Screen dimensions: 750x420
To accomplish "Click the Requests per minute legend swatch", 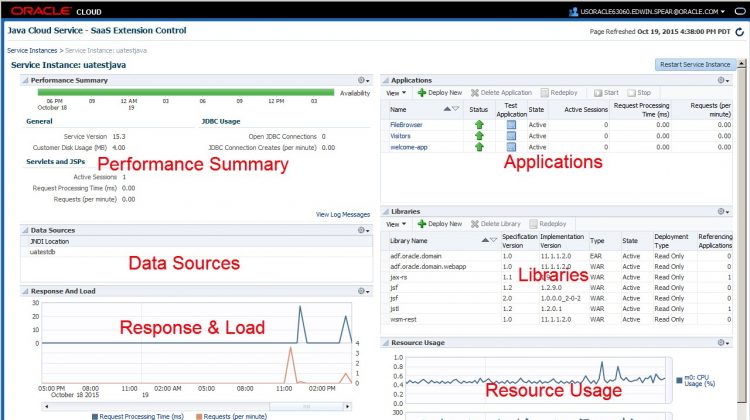I will tap(199, 417).
